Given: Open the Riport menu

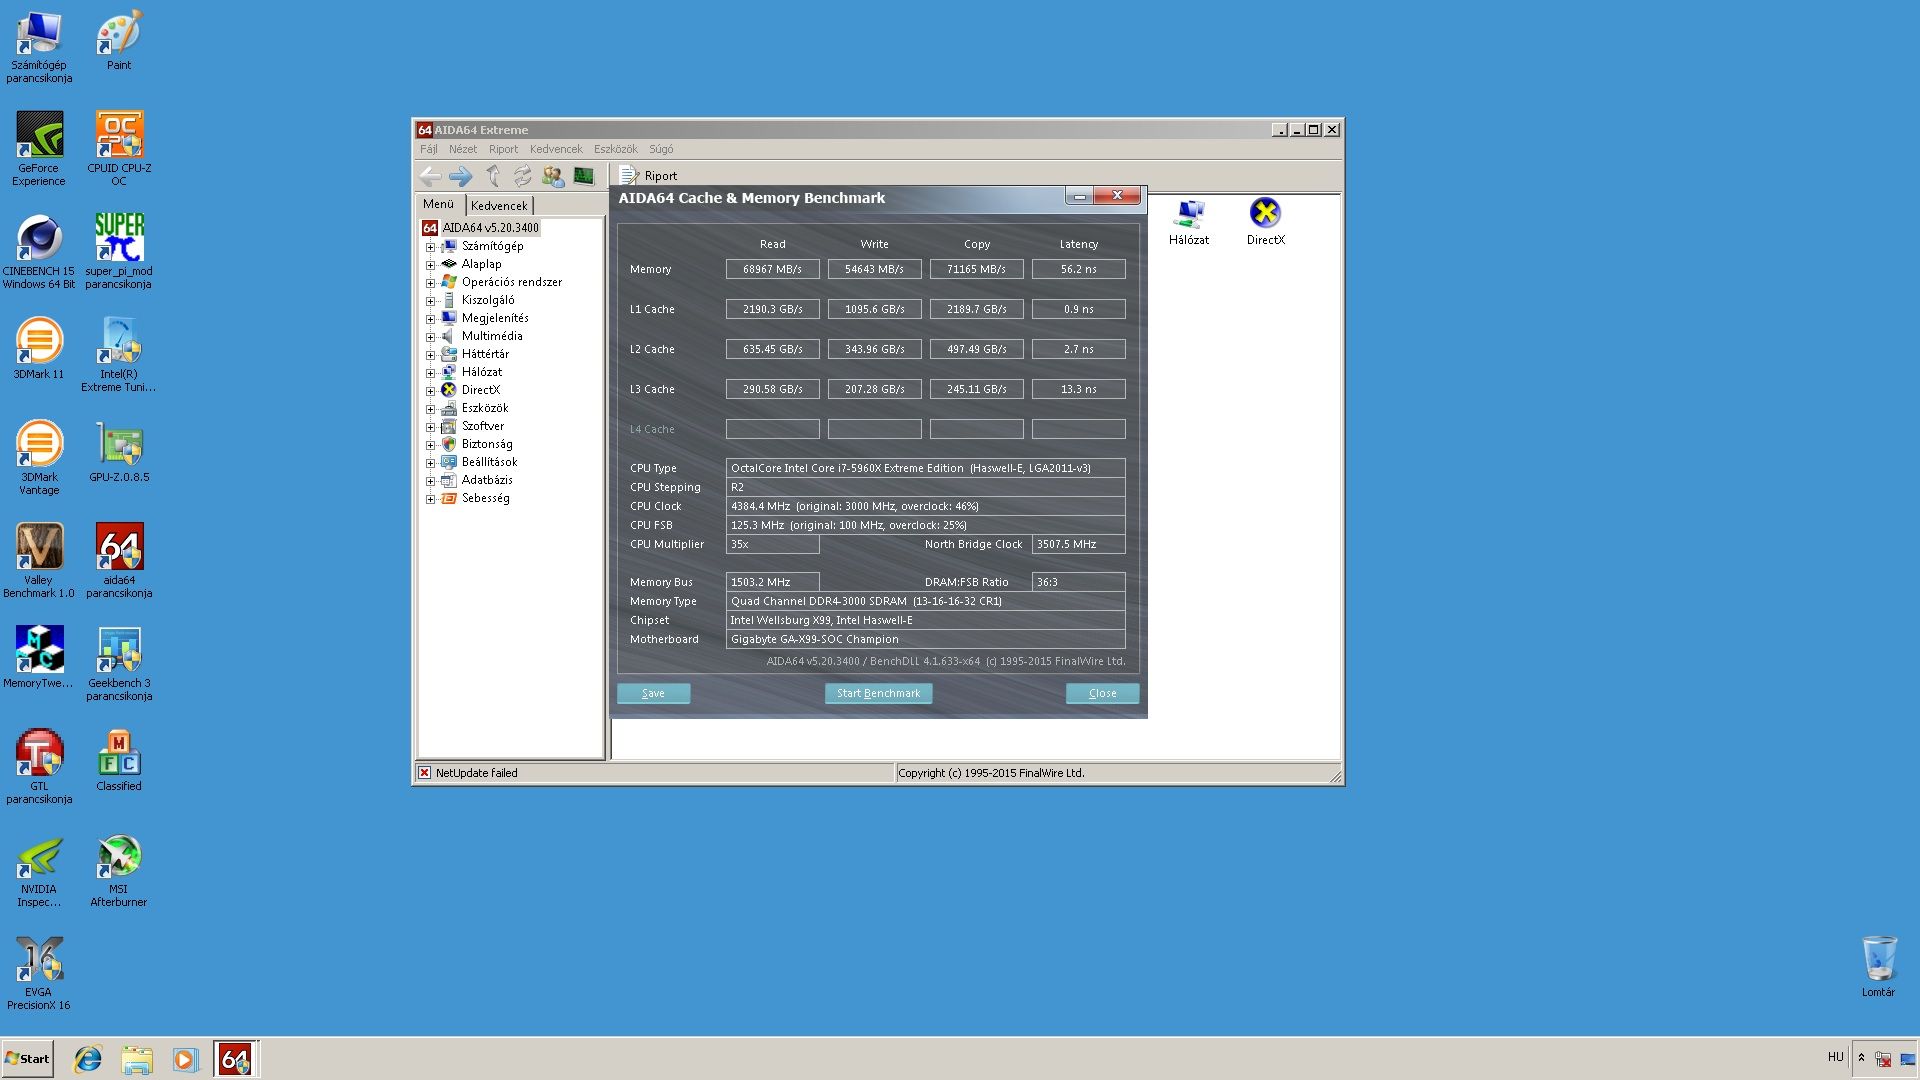Looking at the screenshot, I should pyautogui.click(x=503, y=149).
